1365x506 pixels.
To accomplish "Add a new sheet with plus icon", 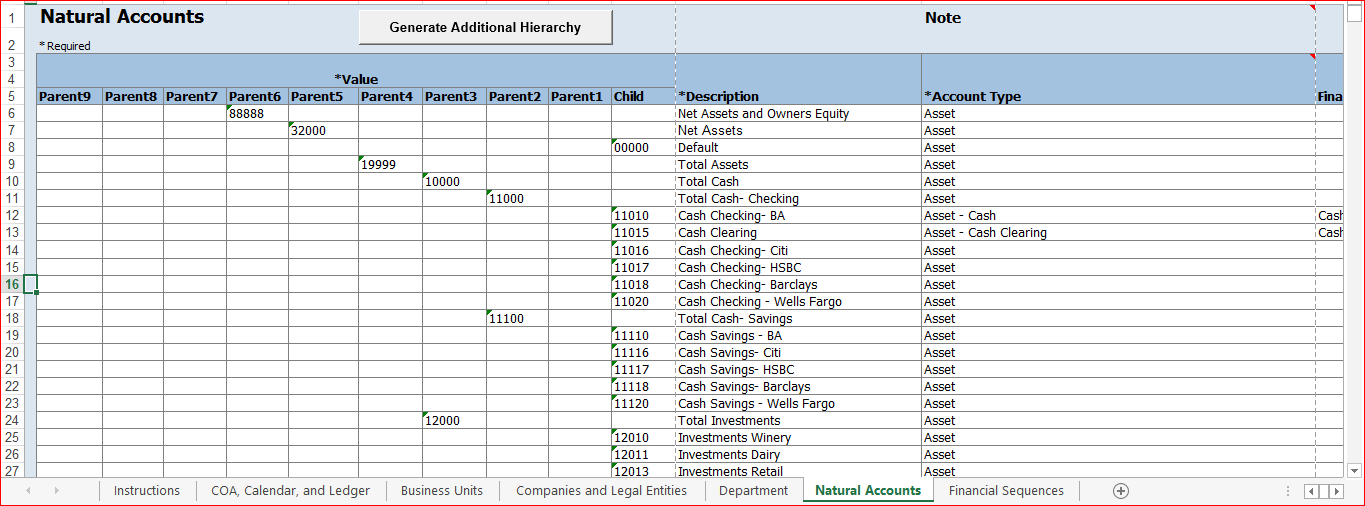I will point(1121,491).
